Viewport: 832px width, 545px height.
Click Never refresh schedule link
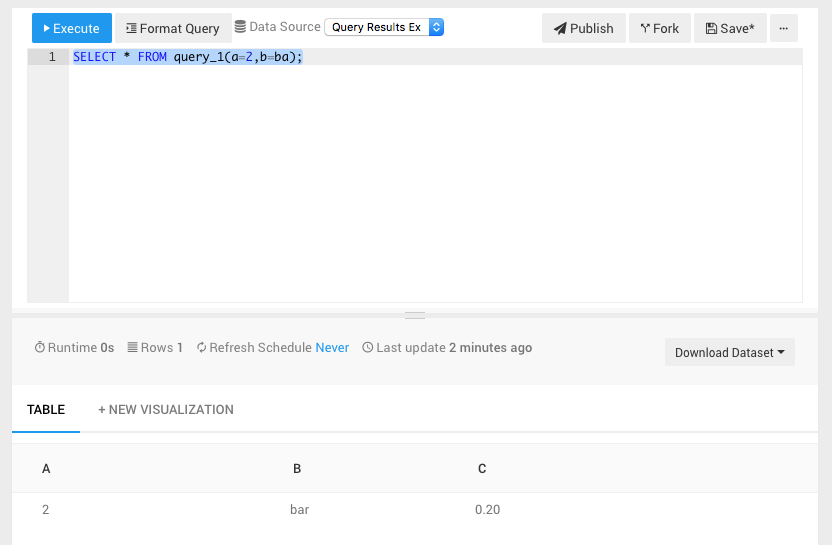332,348
